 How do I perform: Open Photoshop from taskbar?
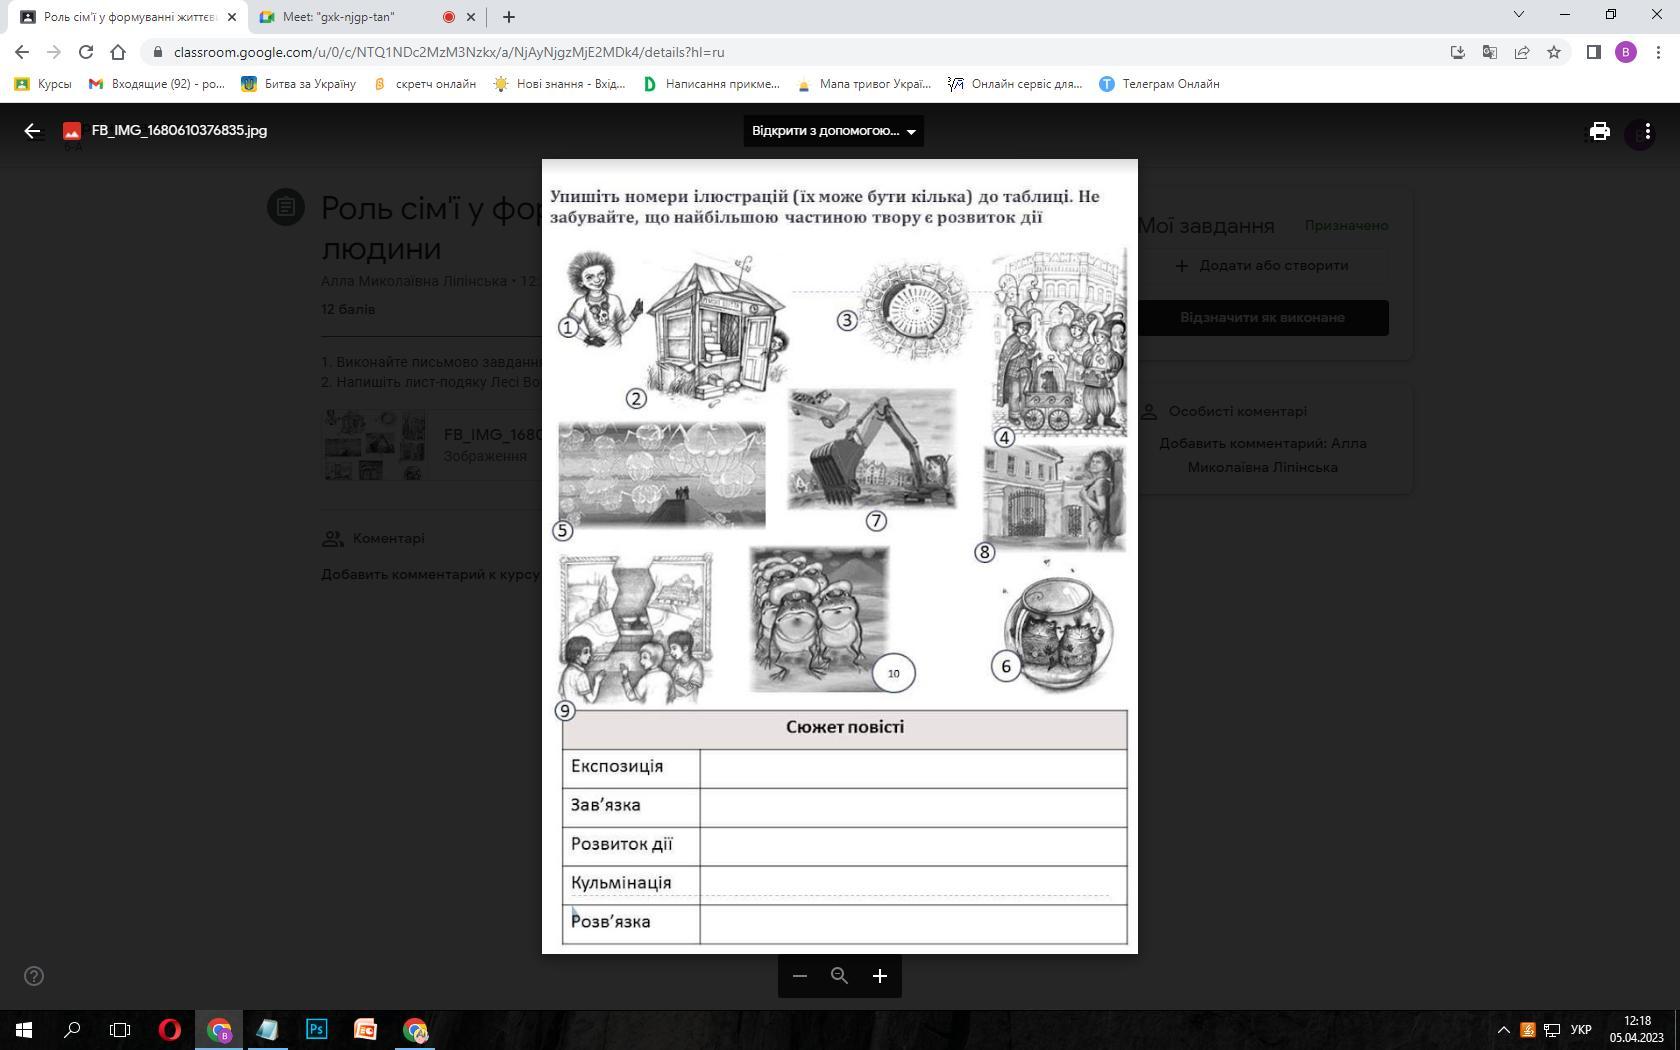tap(317, 1030)
